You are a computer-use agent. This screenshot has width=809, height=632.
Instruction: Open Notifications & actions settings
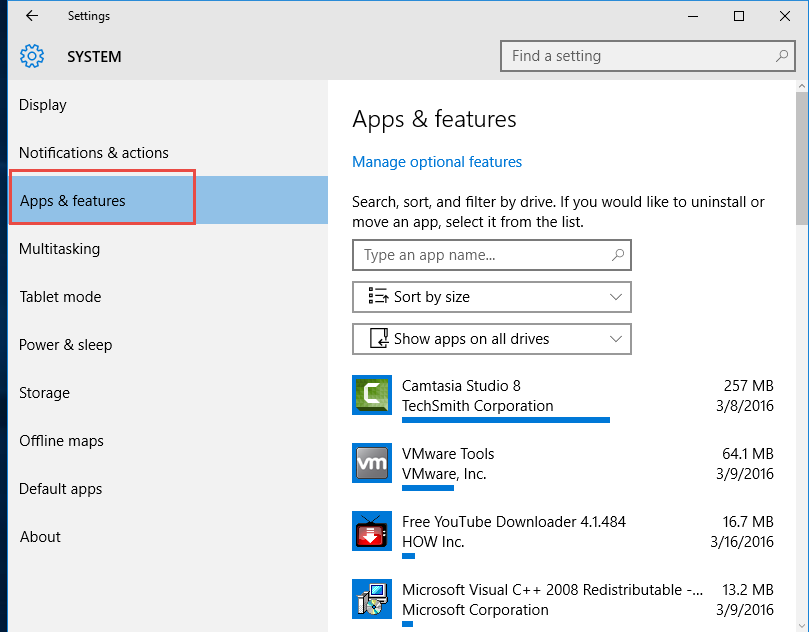tap(168, 153)
